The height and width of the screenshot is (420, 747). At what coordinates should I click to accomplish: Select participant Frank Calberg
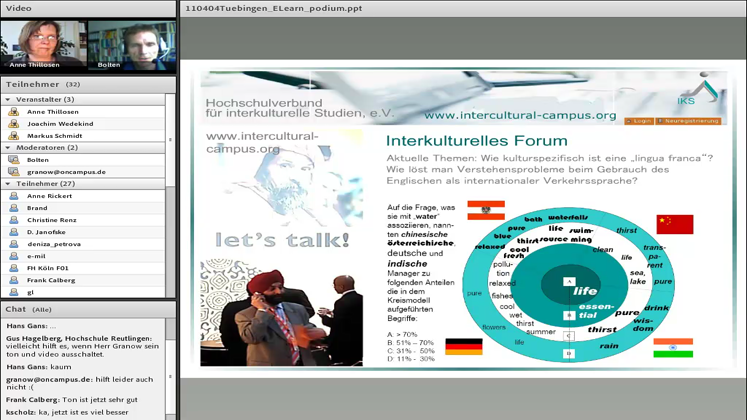tap(83, 280)
